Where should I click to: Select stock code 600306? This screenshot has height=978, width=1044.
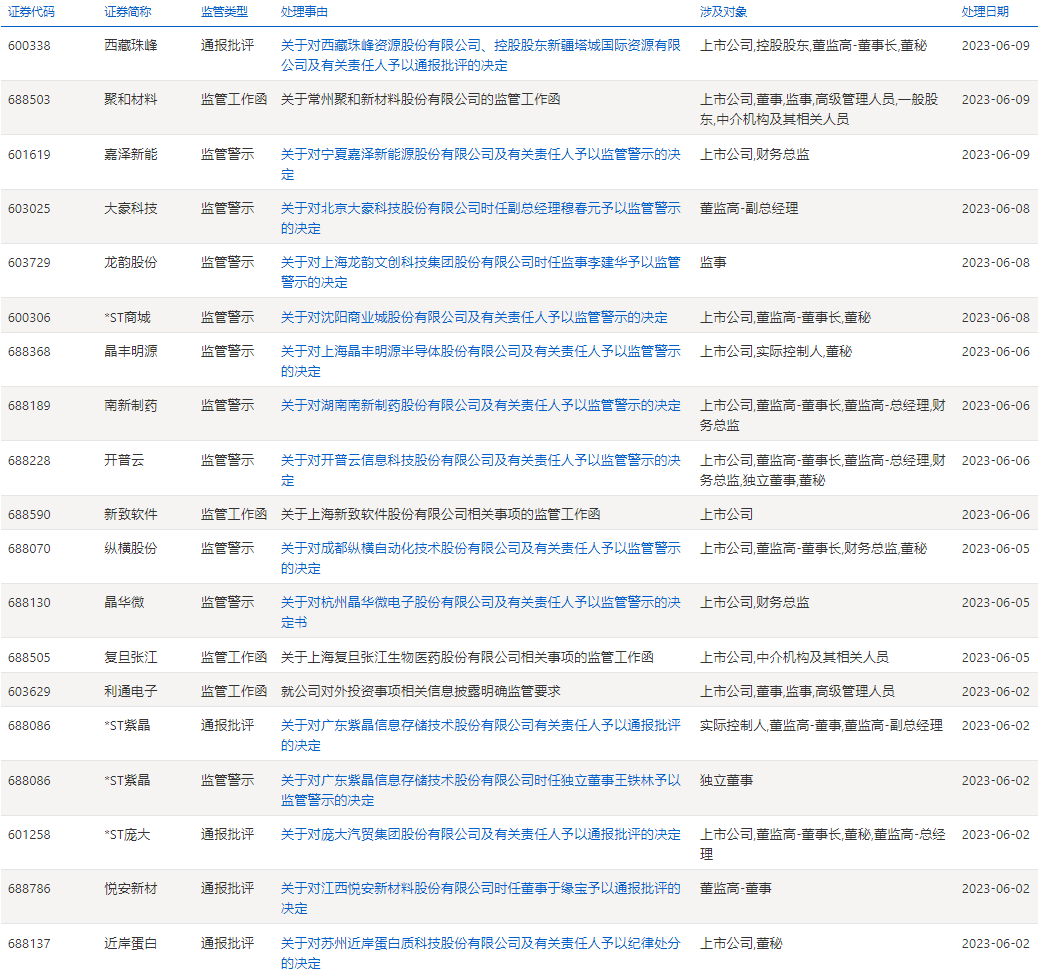(29, 318)
